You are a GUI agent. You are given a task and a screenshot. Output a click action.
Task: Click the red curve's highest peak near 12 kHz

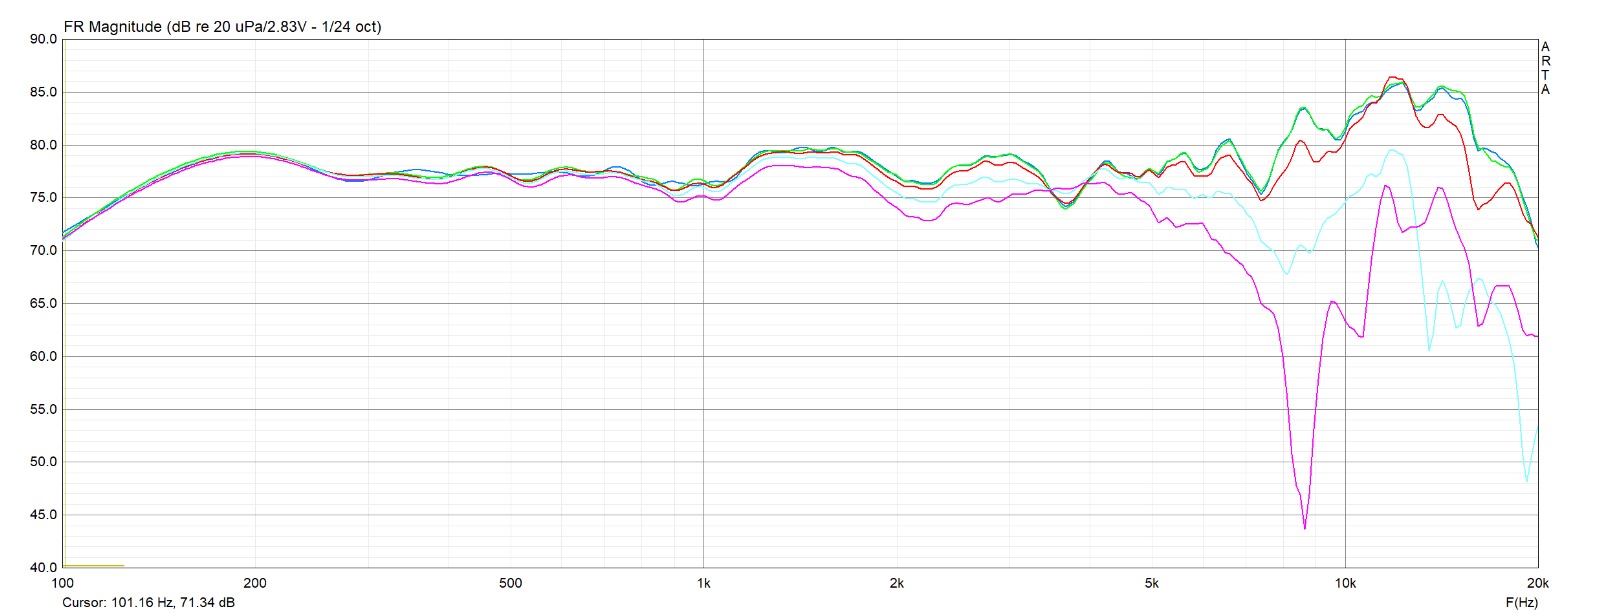[1391, 77]
